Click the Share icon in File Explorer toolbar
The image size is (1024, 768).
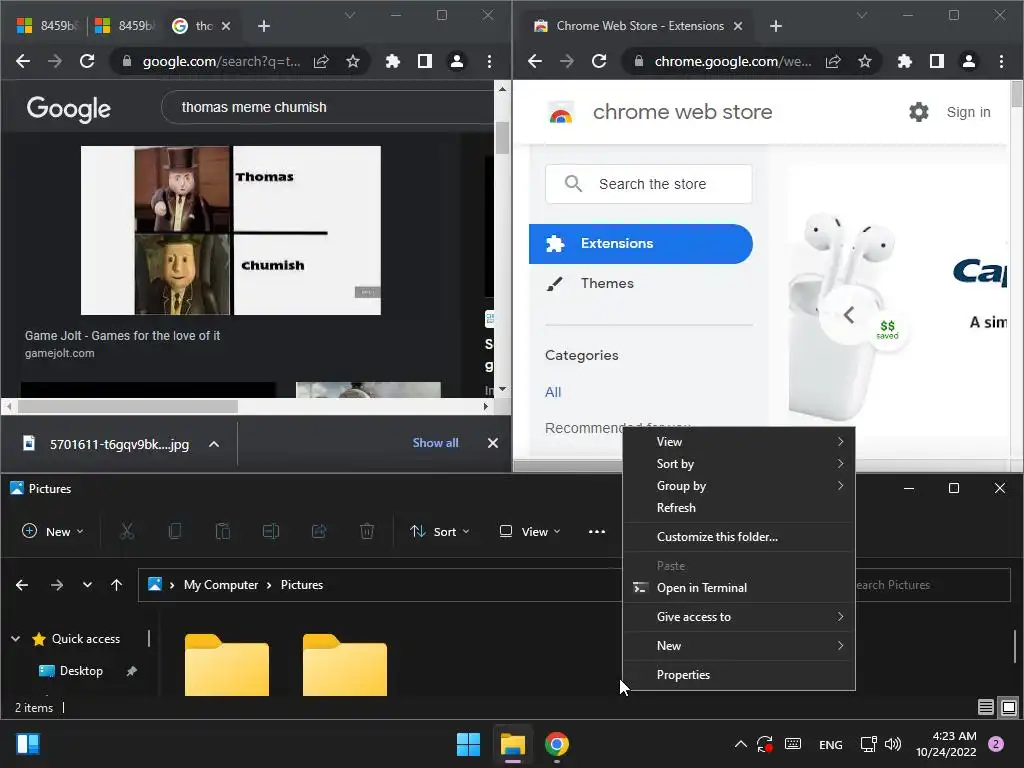coord(319,532)
